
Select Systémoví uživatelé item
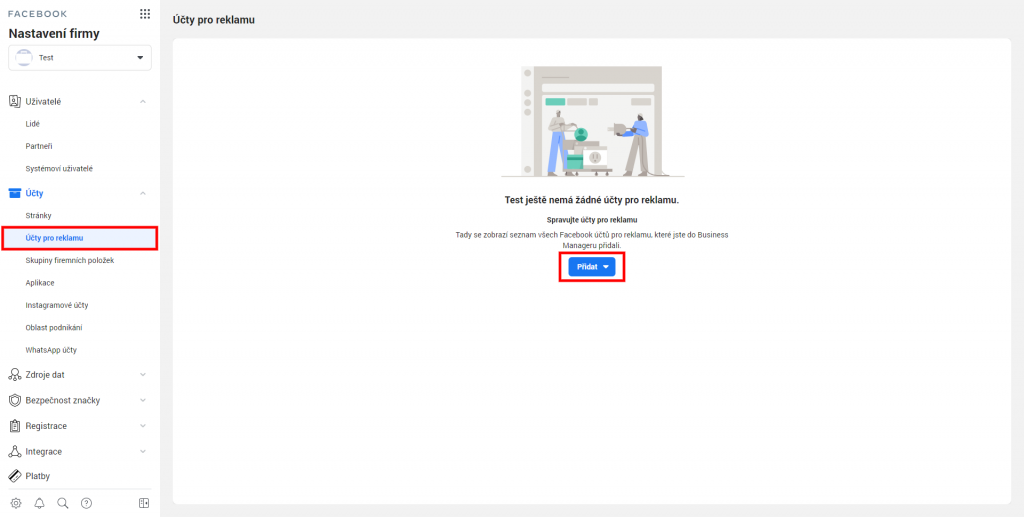(x=59, y=169)
